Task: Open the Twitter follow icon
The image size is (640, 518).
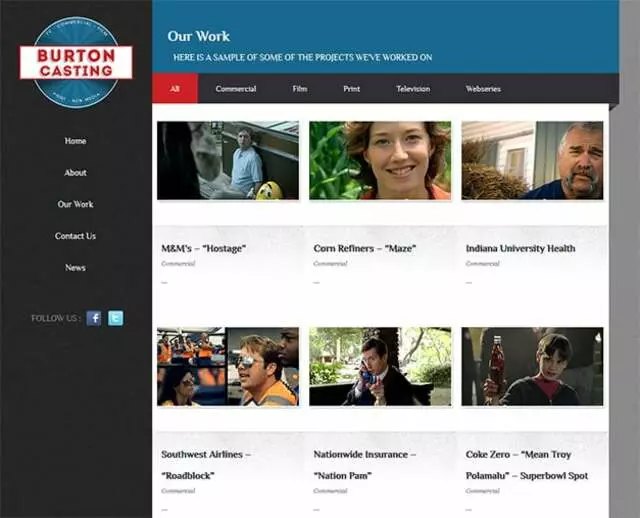Action: 116,318
